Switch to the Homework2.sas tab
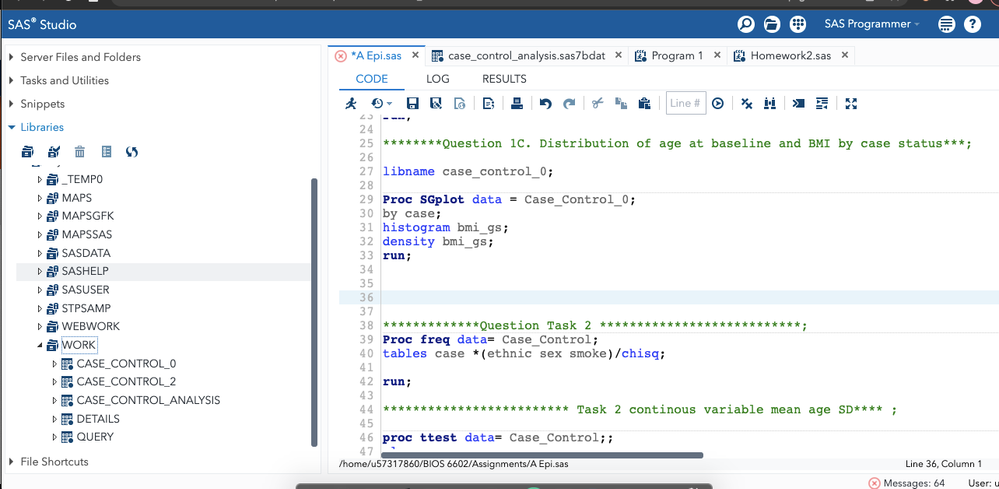 (x=790, y=56)
